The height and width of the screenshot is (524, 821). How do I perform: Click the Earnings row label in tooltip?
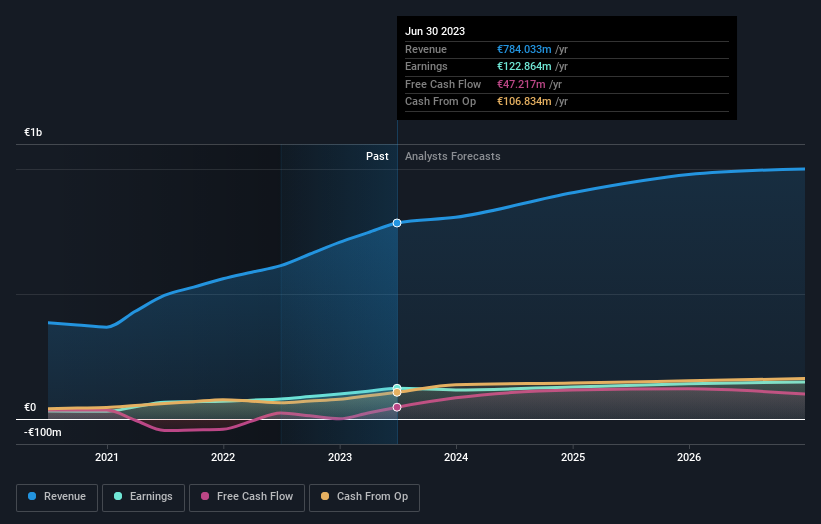(x=426, y=66)
